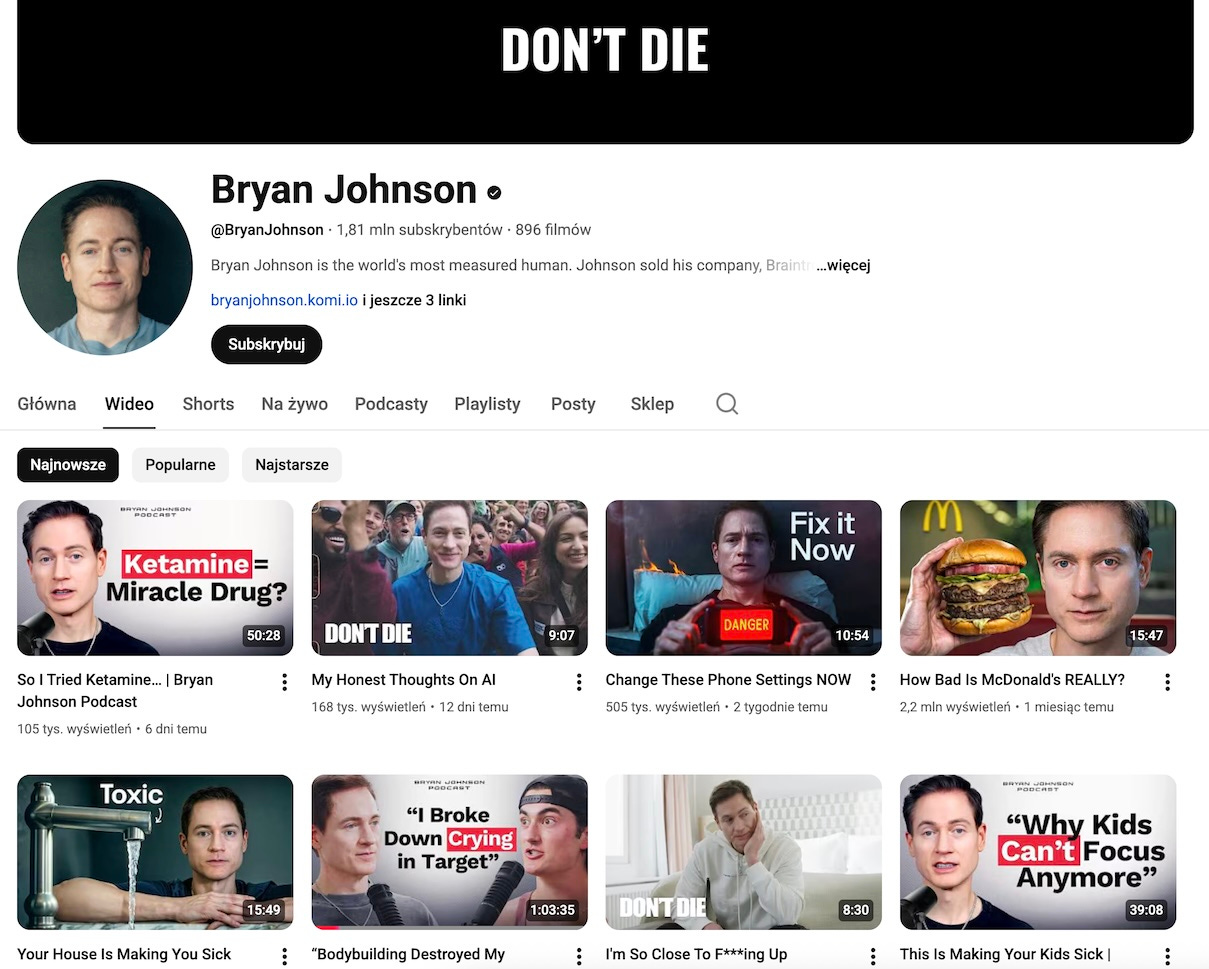Open options menu for Your House Is Making You Sick
The image size is (1209, 969).
tap(284, 957)
